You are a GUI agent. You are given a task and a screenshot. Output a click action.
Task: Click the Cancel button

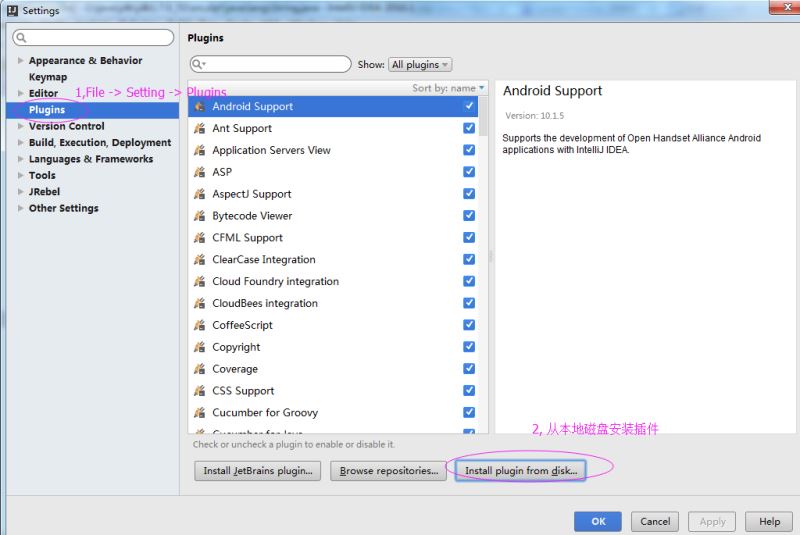tap(655, 521)
